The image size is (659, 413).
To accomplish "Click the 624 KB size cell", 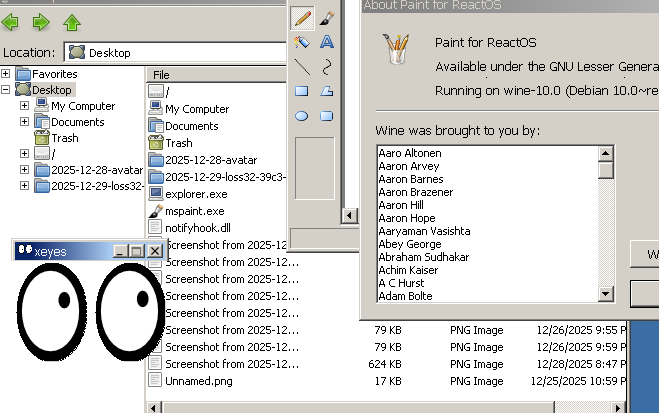I will click(x=385, y=364).
